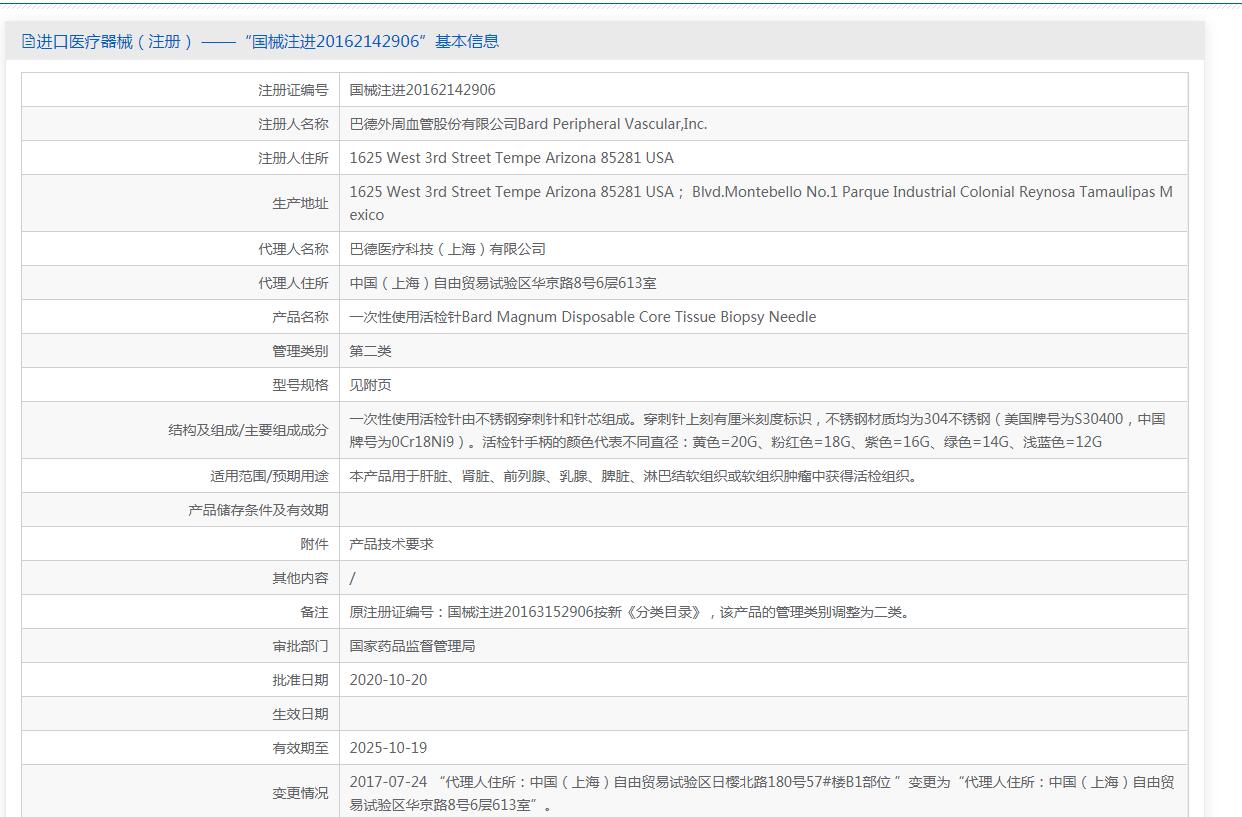
Task: Click the 注册人住所 address value
Action: [511, 158]
